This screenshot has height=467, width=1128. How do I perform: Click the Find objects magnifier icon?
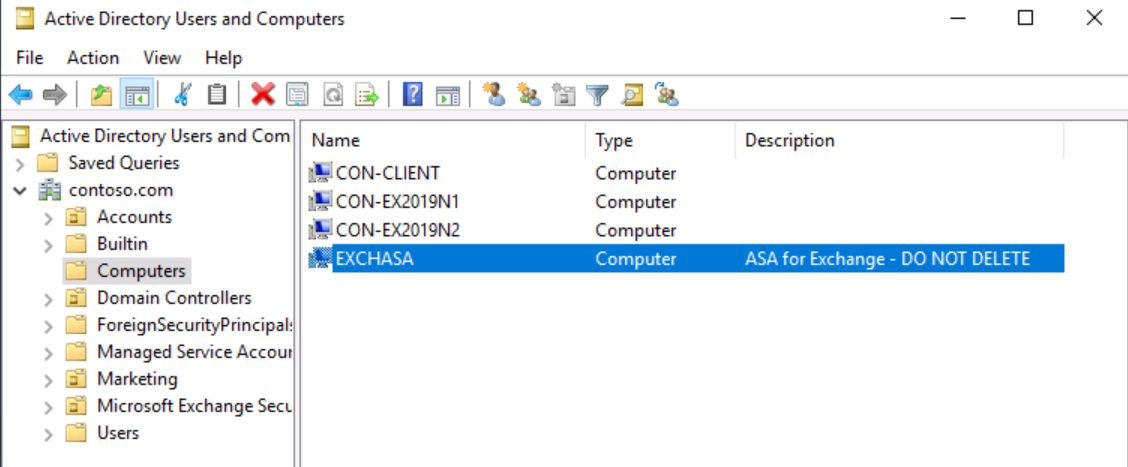[632, 94]
